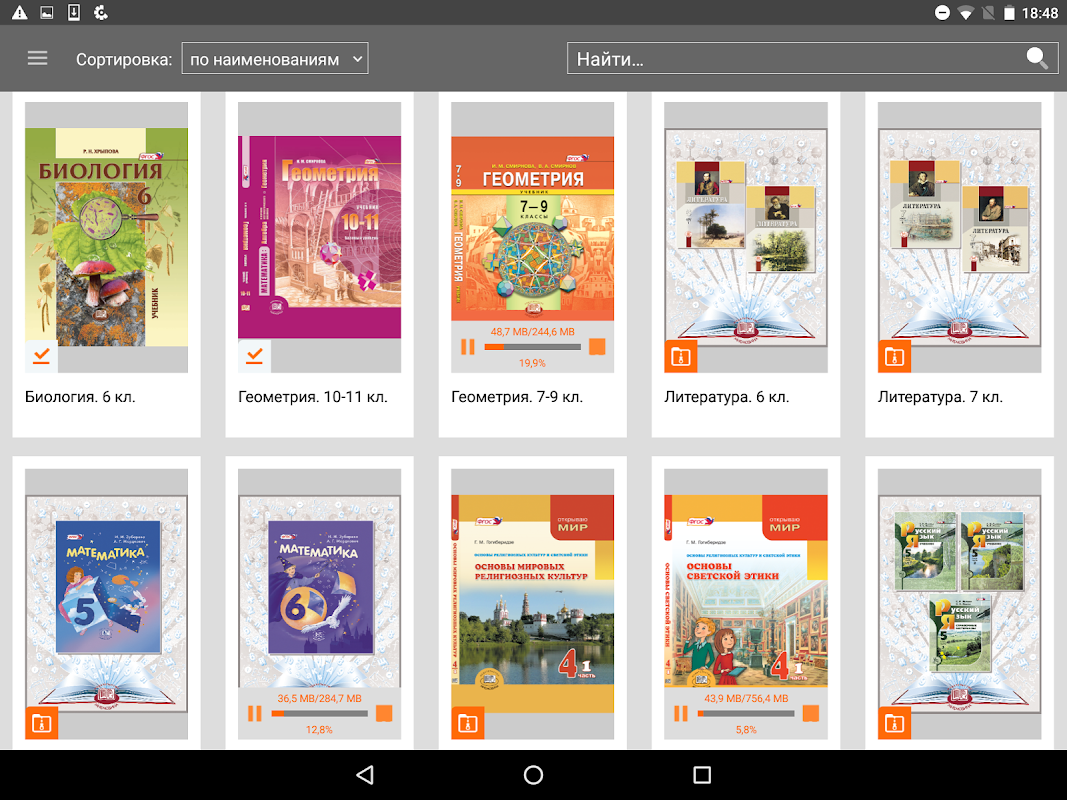Open the Русский язык 5 book set cover
Screen dimensions: 1067x800
[959, 602]
